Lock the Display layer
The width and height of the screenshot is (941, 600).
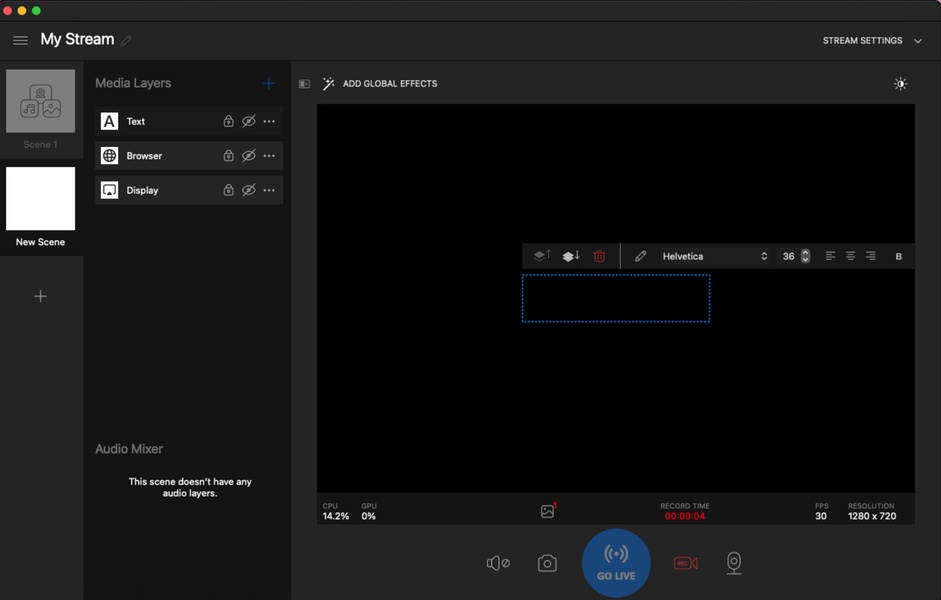228,190
